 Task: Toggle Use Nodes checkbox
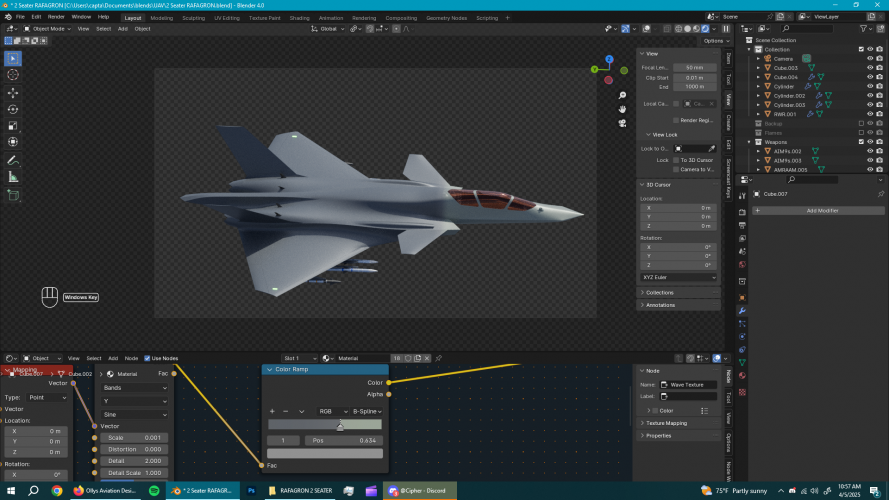tap(147, 358)
